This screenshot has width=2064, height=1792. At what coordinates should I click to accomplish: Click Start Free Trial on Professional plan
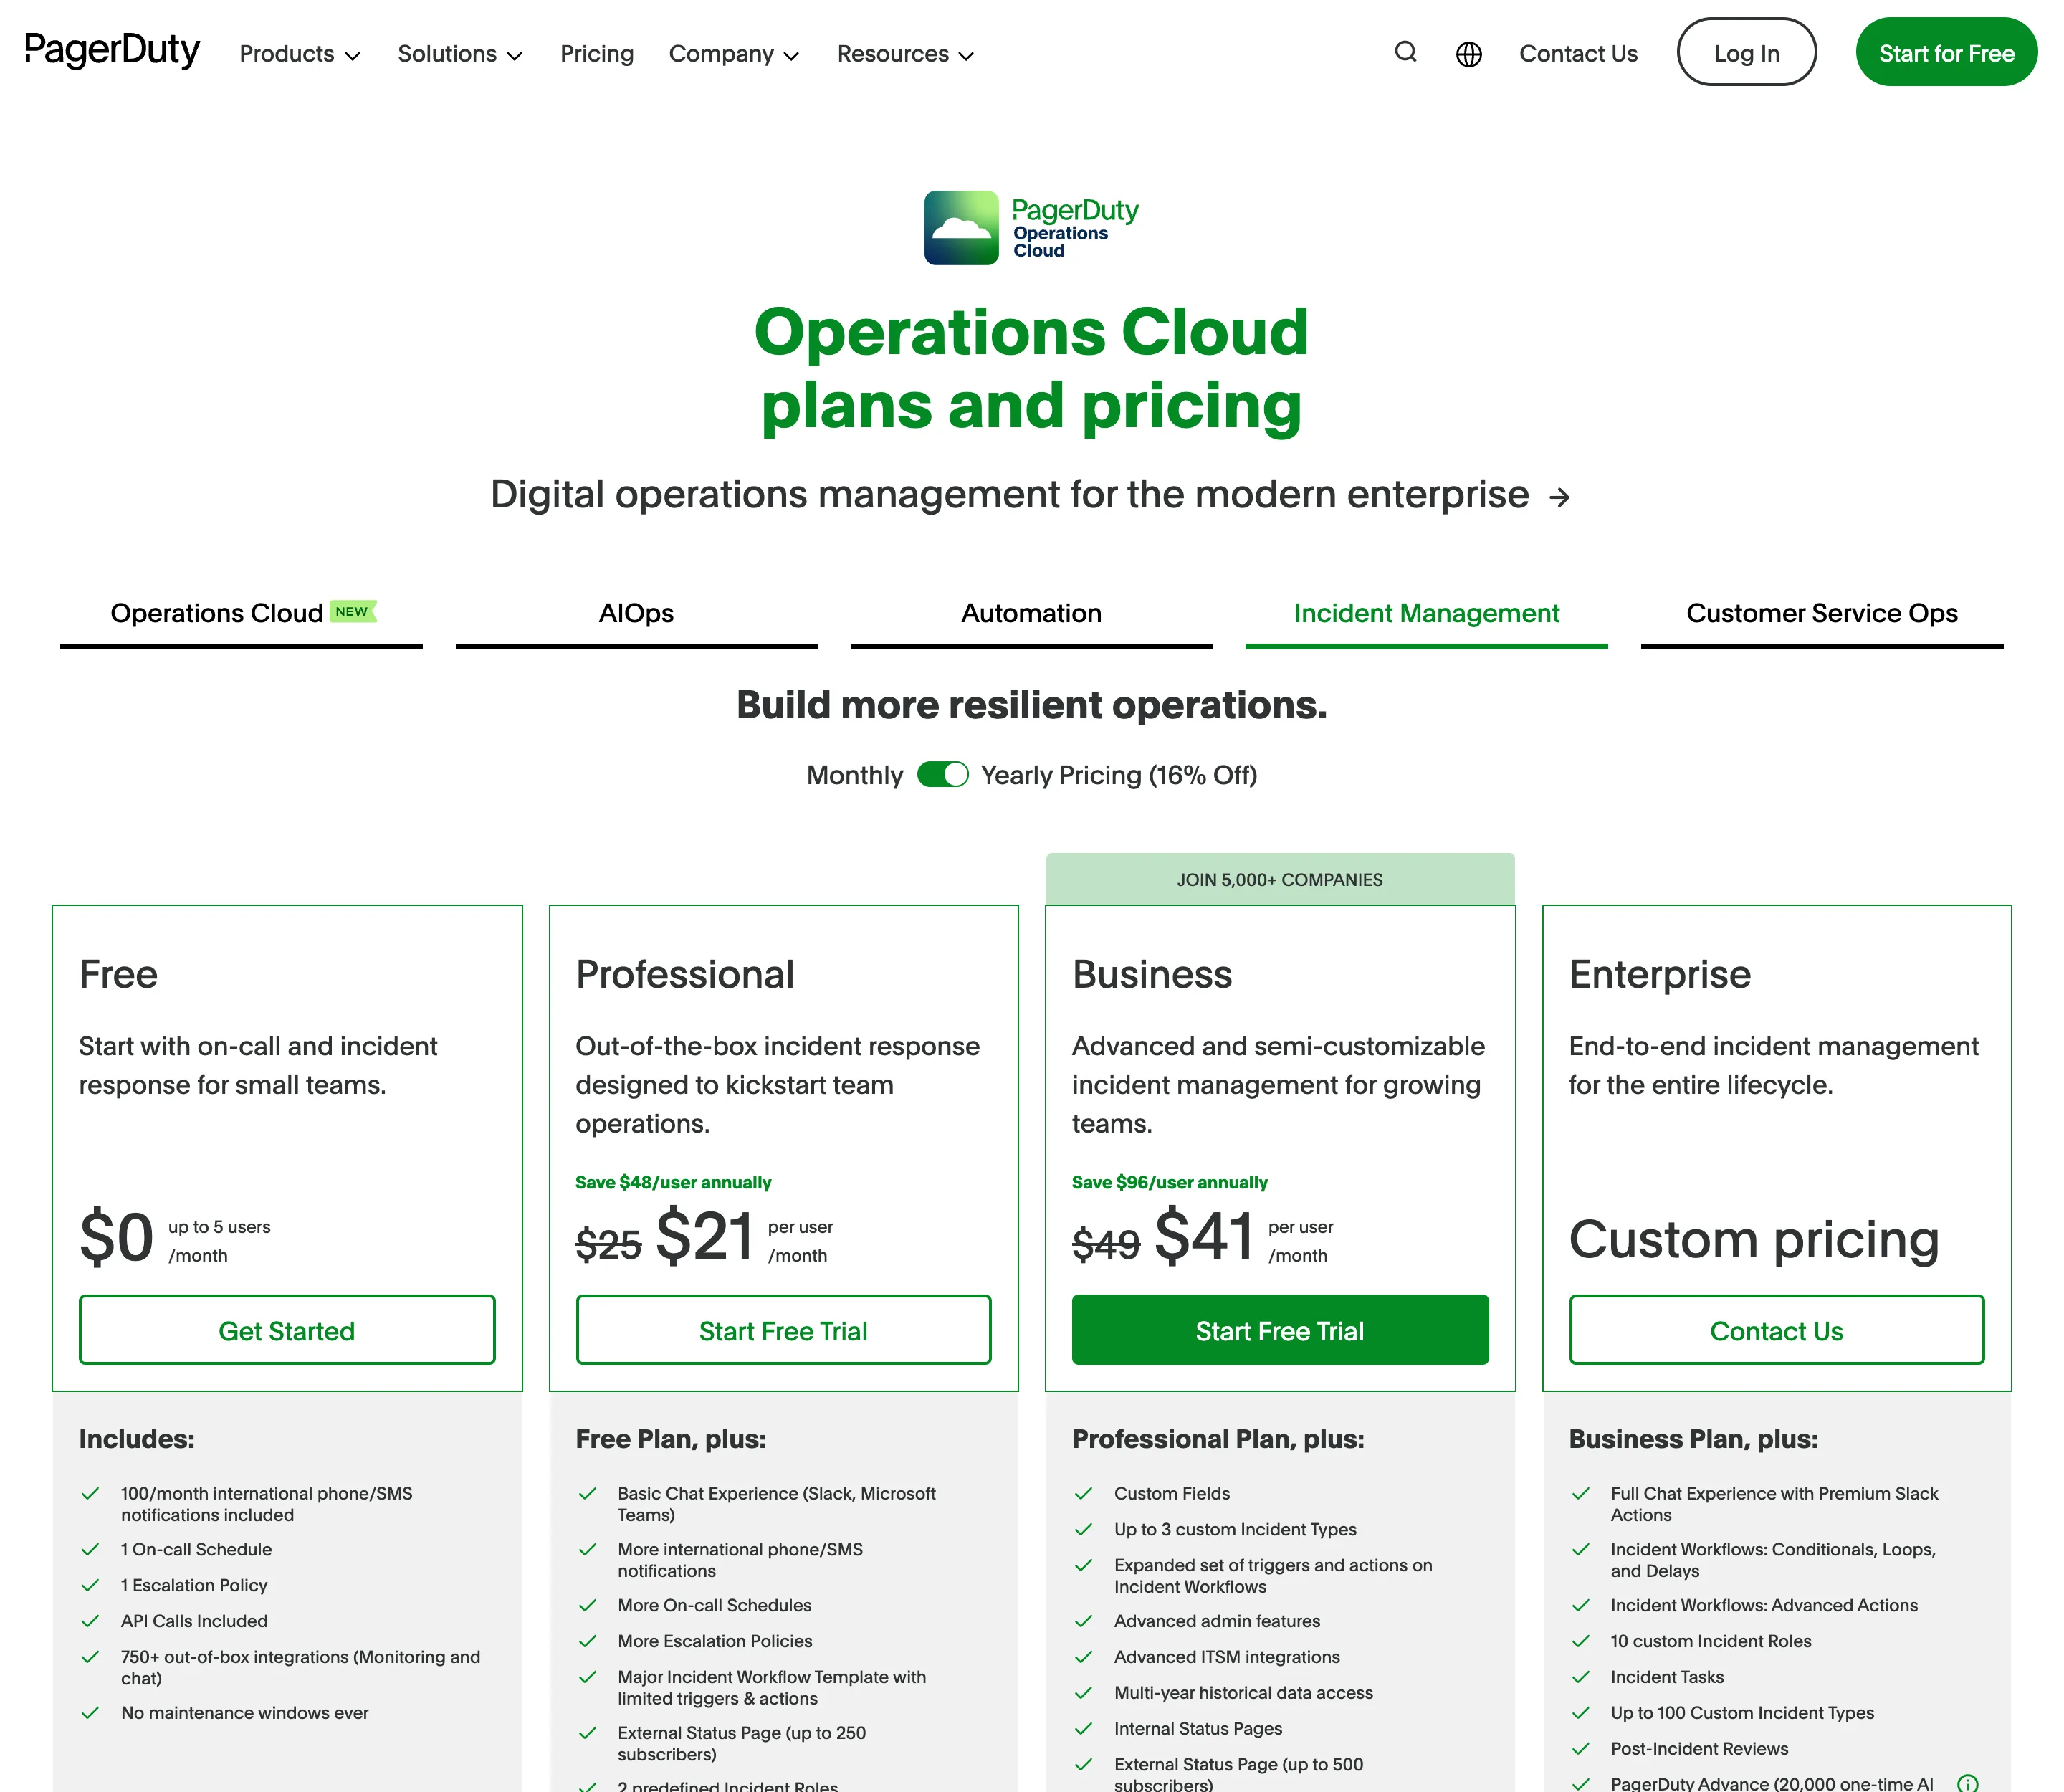[783, 1330]
